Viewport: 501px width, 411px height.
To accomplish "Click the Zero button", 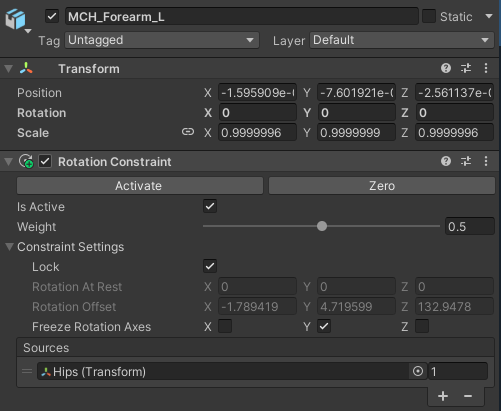I will pos(382,186).
